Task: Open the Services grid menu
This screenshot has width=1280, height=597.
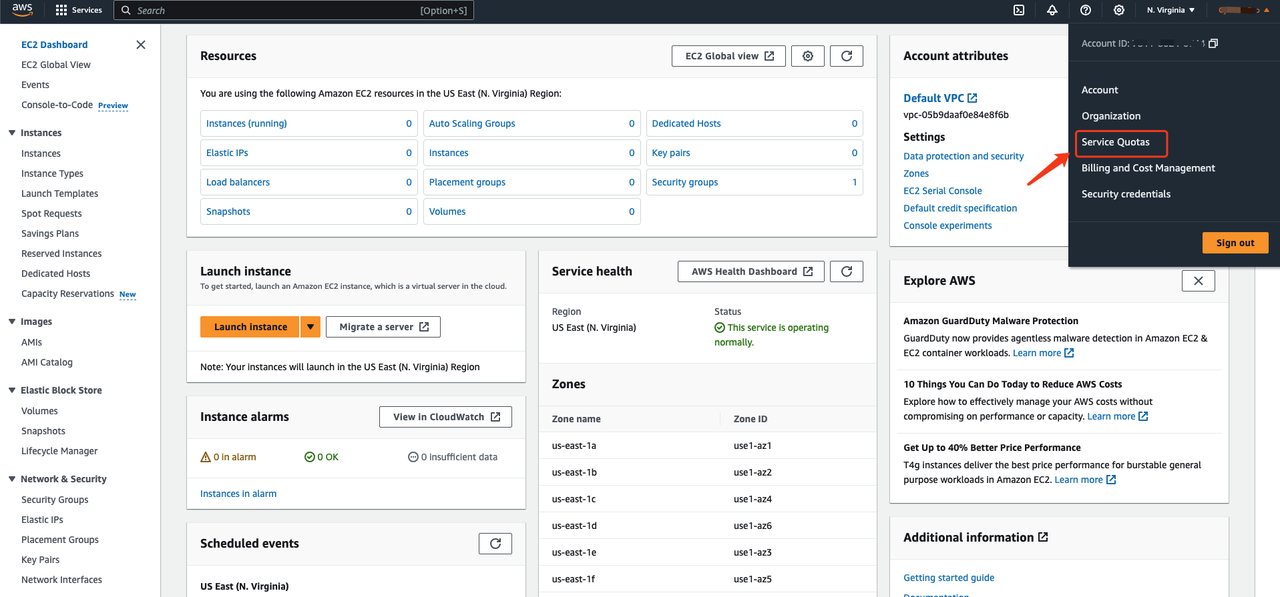Action: click(79, 10)
